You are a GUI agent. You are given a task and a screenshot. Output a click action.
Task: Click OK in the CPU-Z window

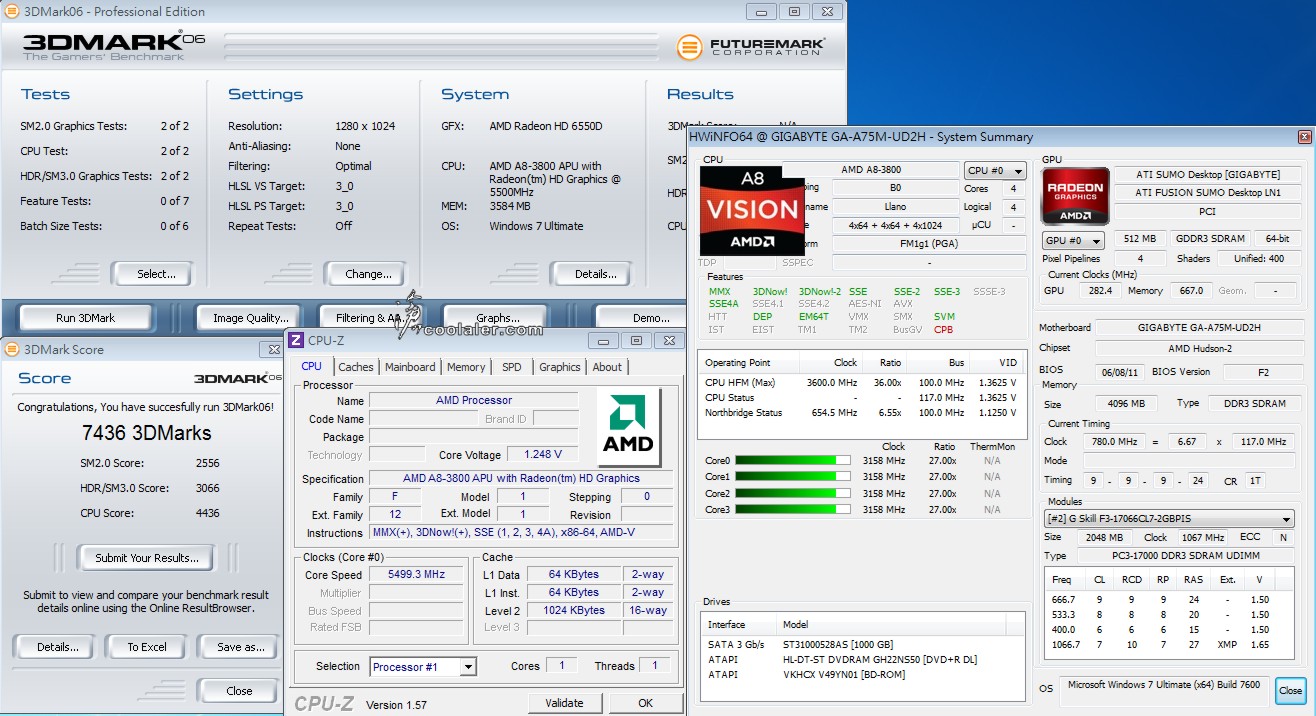[x=645, y=703]
